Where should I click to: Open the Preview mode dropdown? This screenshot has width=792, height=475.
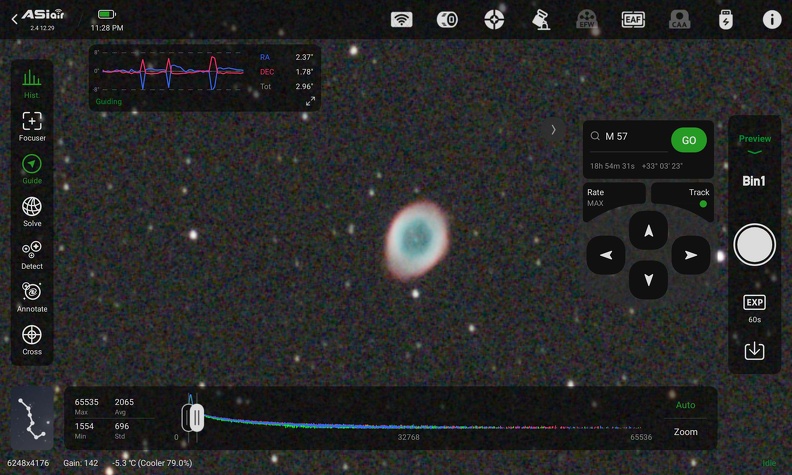[x=755, y=144]
